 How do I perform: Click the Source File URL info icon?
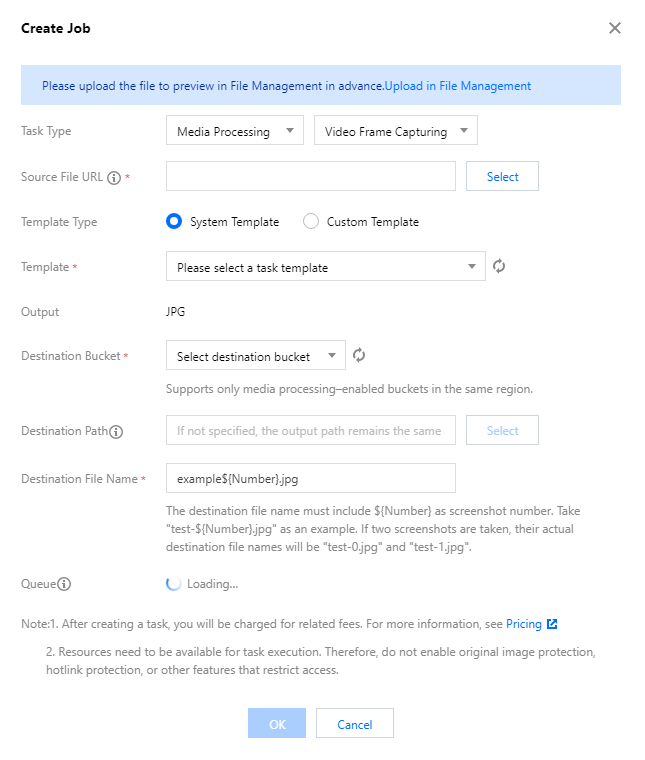tap(114, 178)
